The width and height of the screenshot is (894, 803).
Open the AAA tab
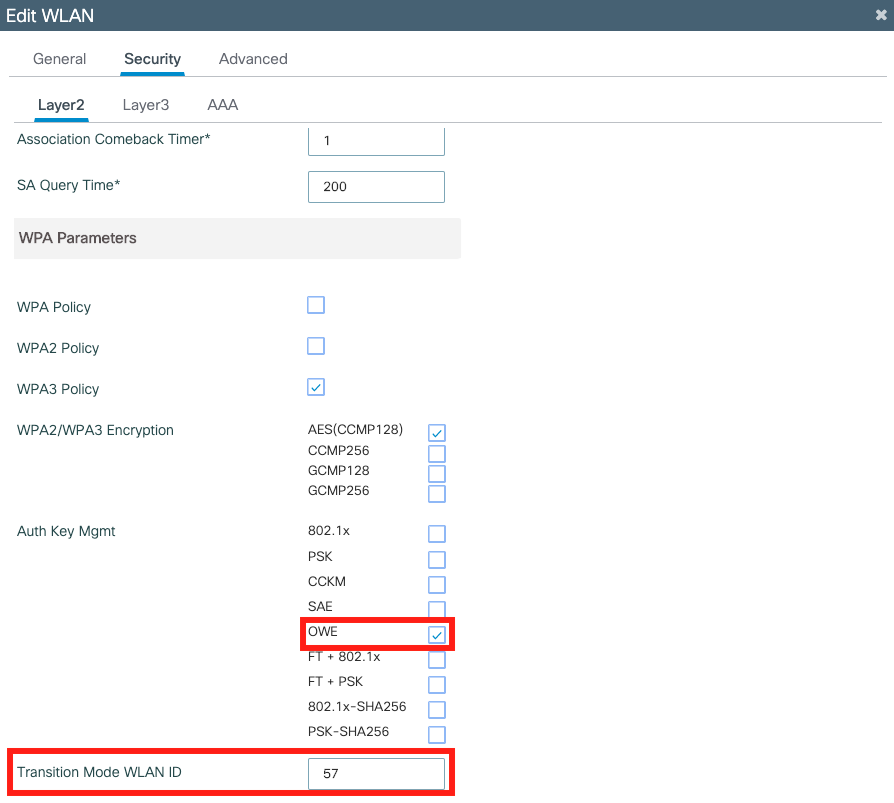pyautogui.click(x=221, y=104)
